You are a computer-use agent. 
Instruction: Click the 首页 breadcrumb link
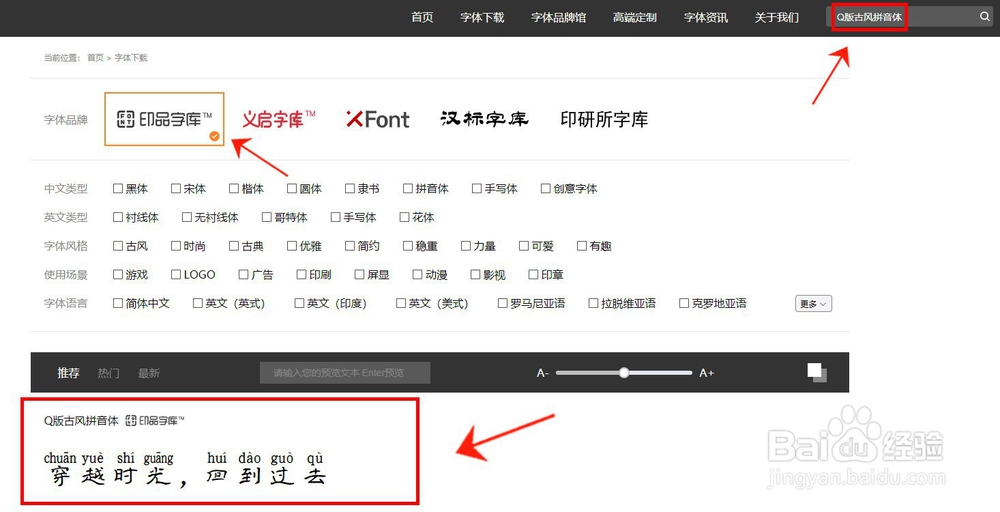[x=96, y=57]
